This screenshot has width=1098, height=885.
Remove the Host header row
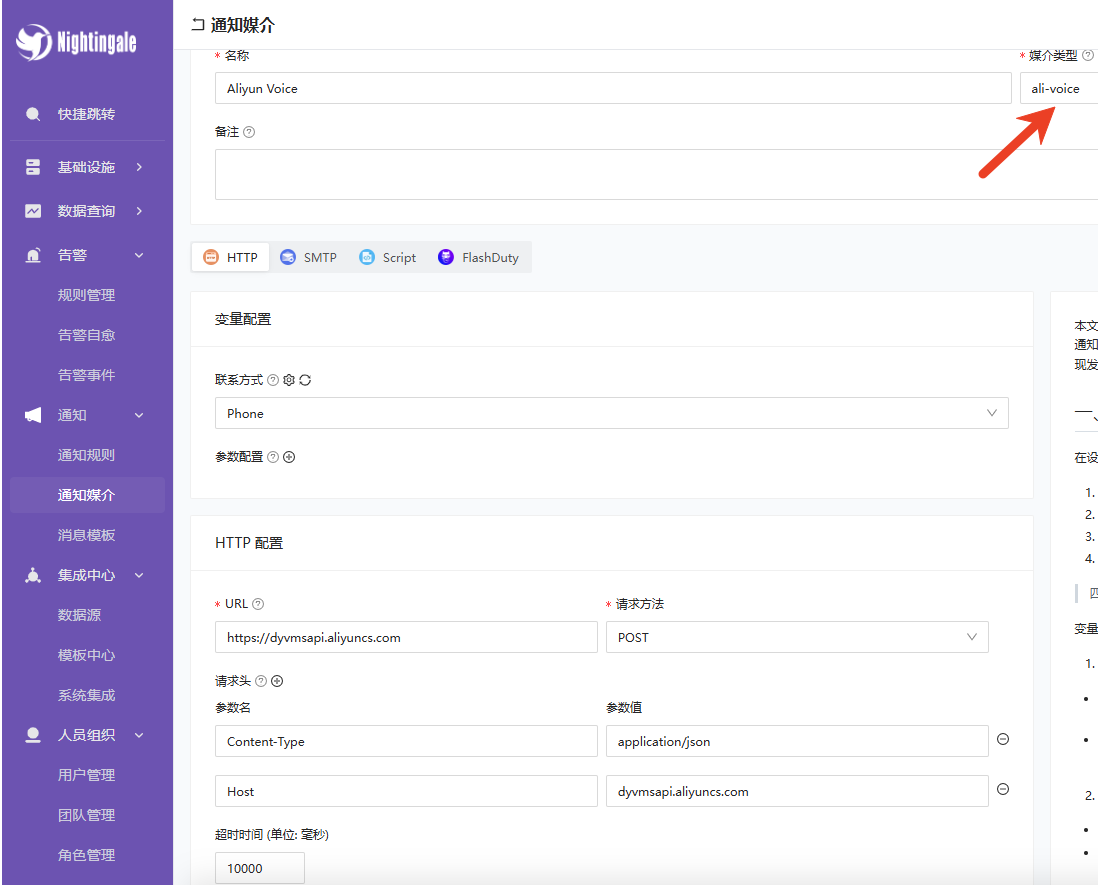coord(1003,789)
